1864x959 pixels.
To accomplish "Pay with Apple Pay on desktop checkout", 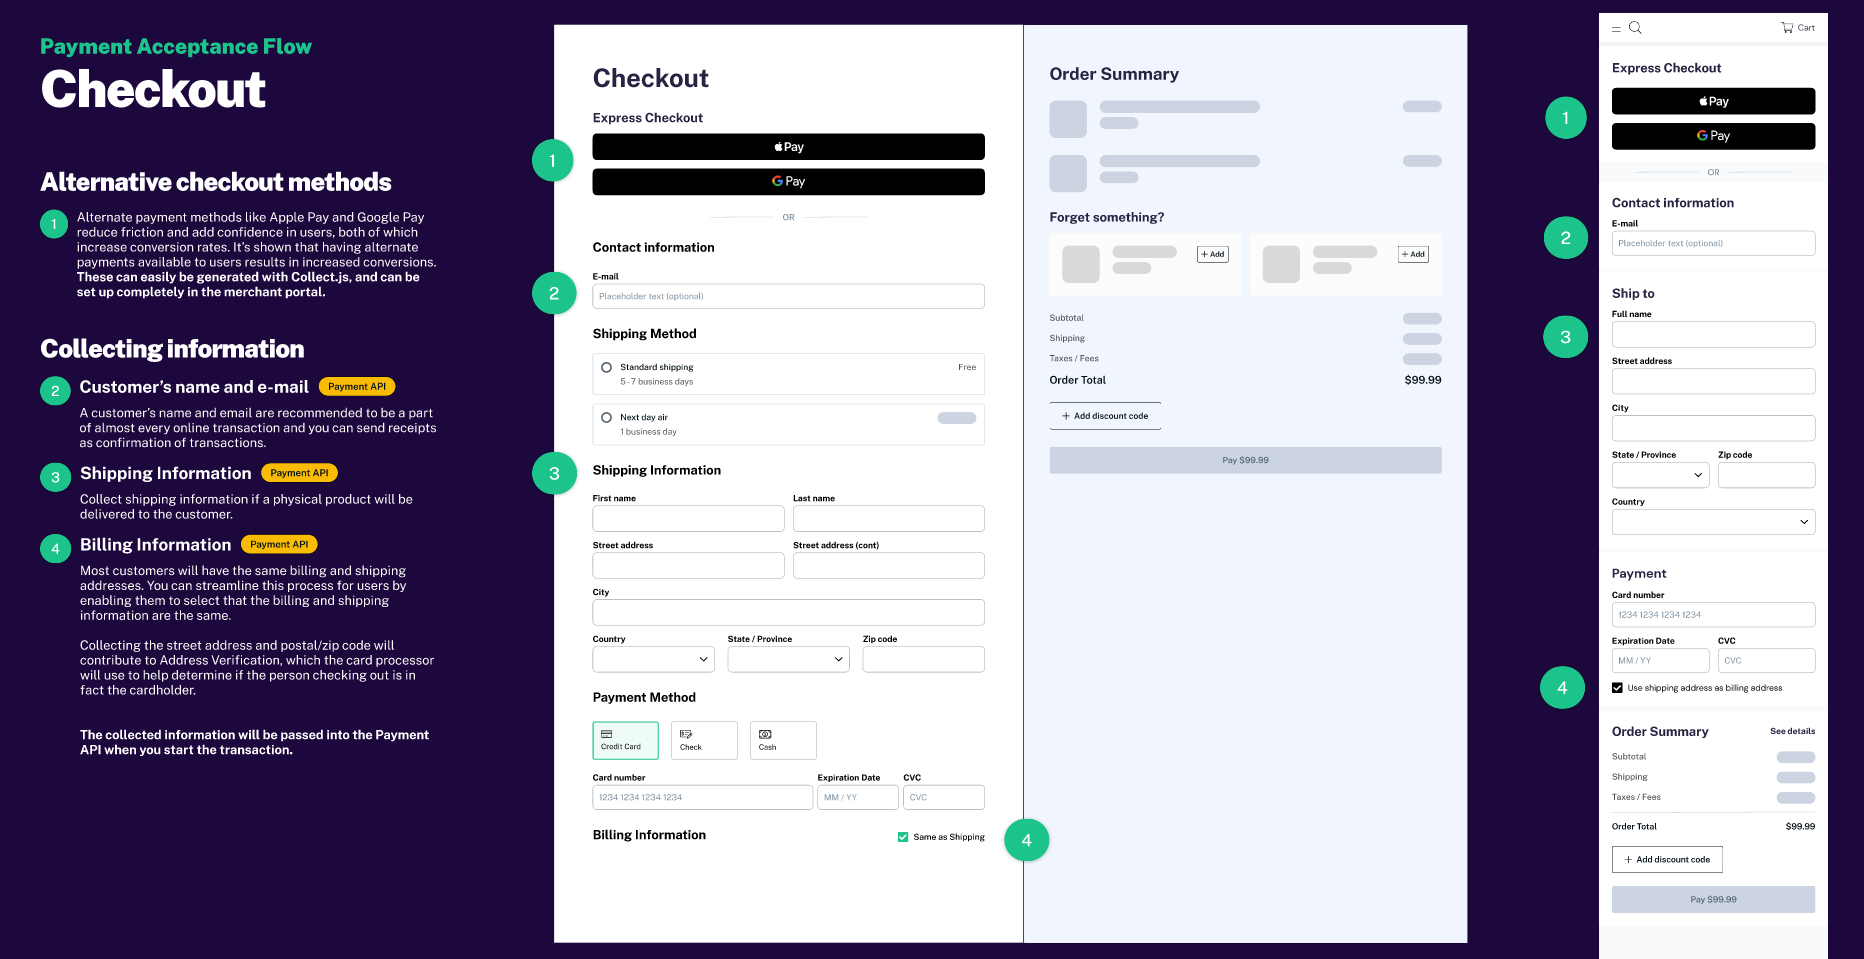I will coord(788,147).
